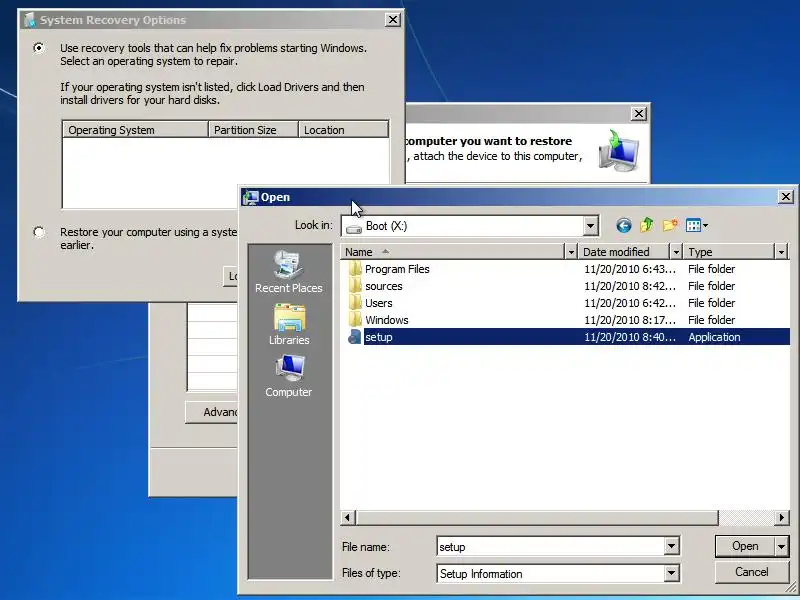This screenshot has height=600, width=800.
Task: Open the Date modified column filter arrow
Action: click(676, 252)
